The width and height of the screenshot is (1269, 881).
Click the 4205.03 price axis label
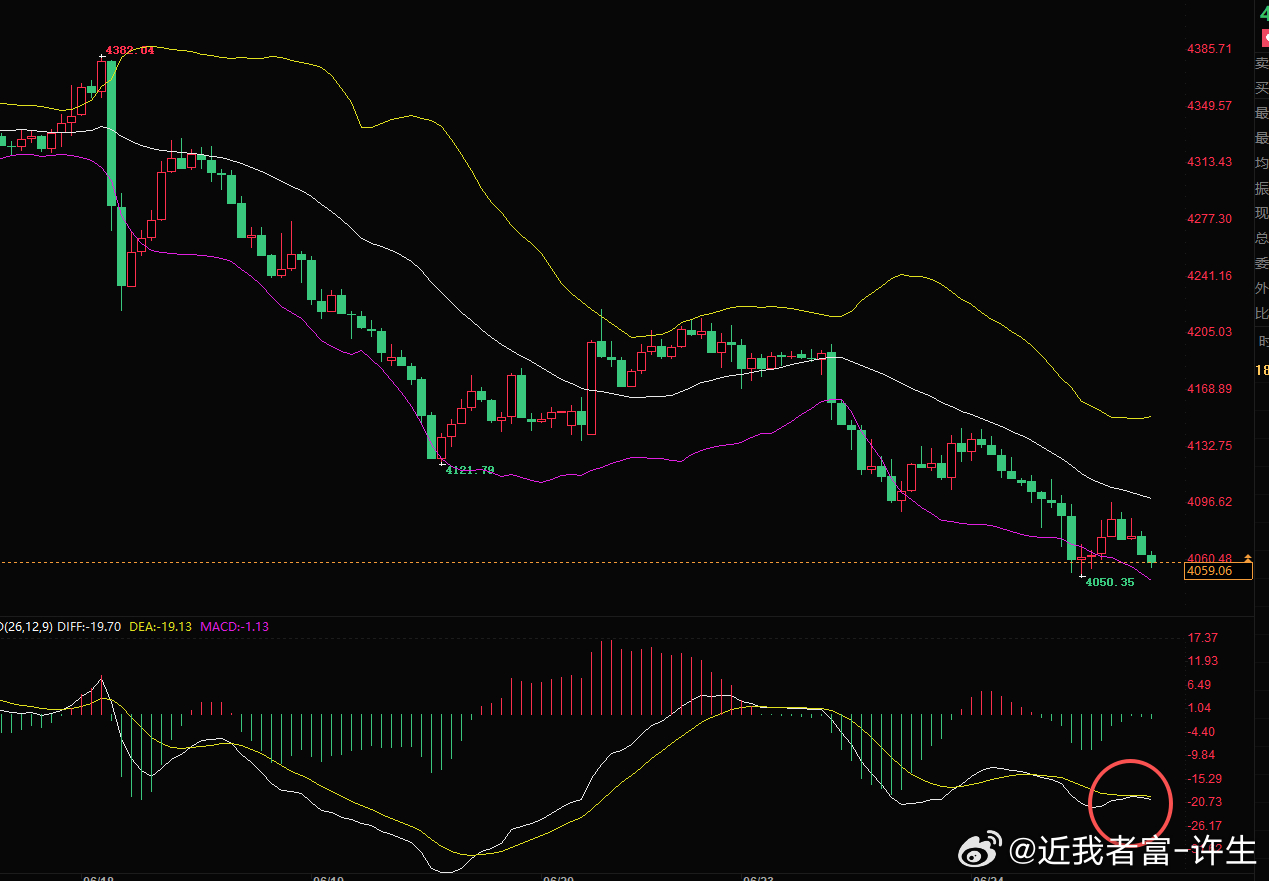click(1209, 331)
